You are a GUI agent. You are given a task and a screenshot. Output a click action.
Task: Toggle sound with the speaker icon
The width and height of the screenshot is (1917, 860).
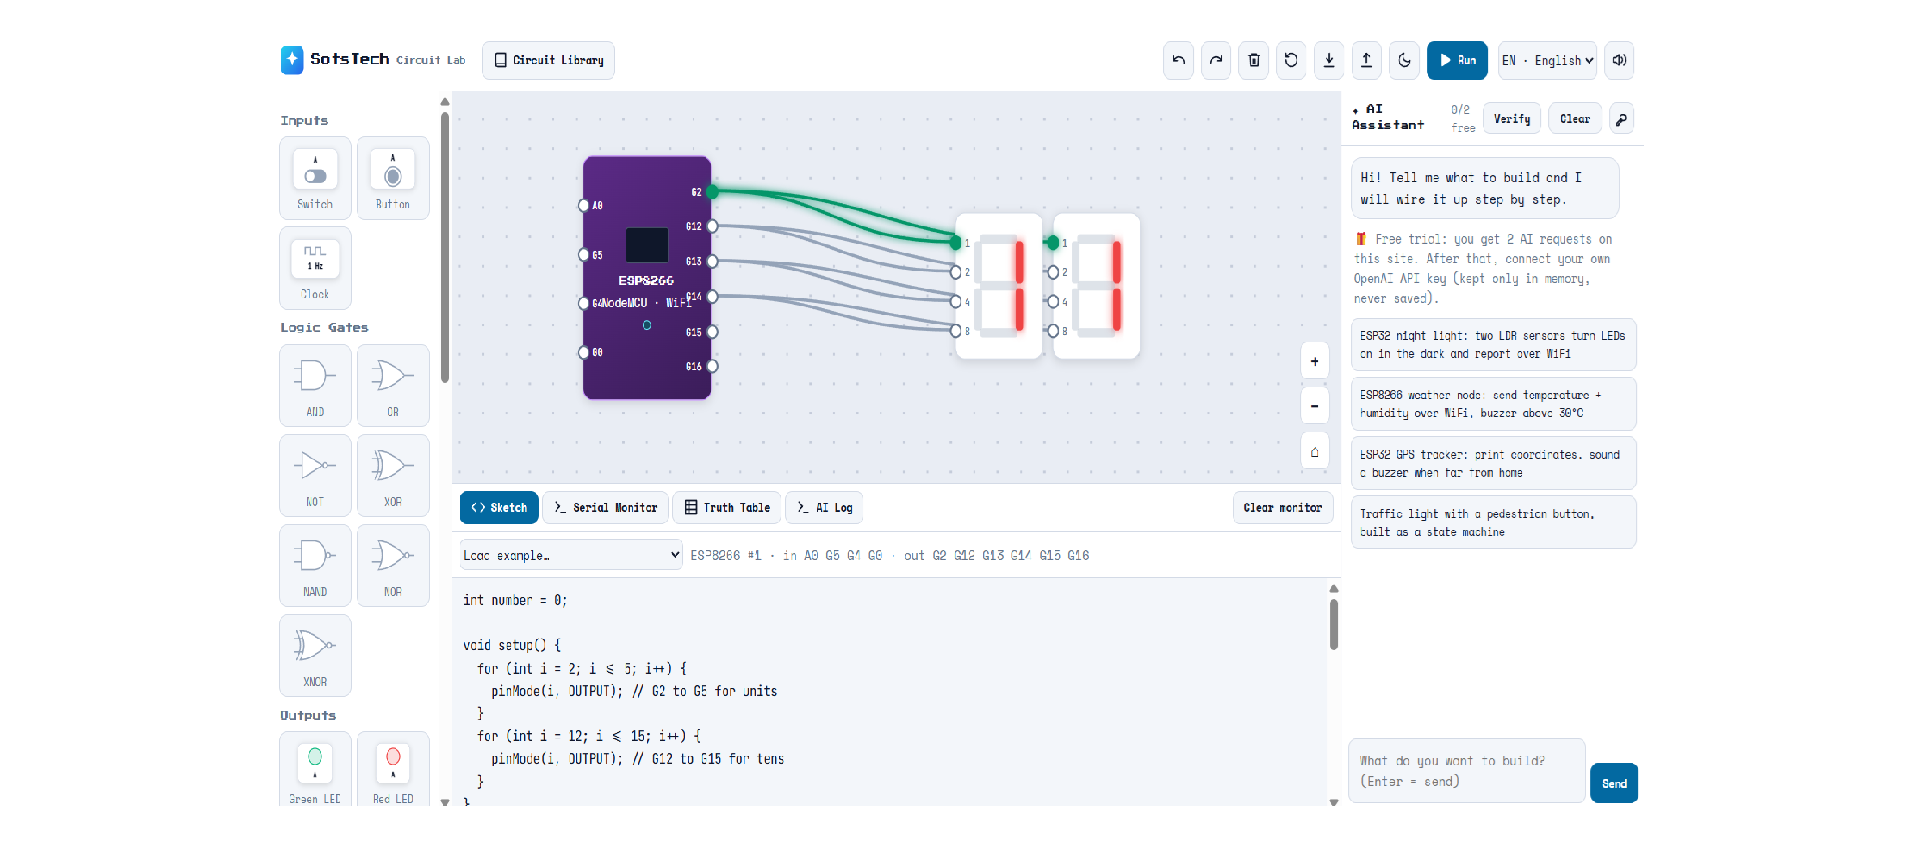pyautogui.click(x=1619, y=60)
